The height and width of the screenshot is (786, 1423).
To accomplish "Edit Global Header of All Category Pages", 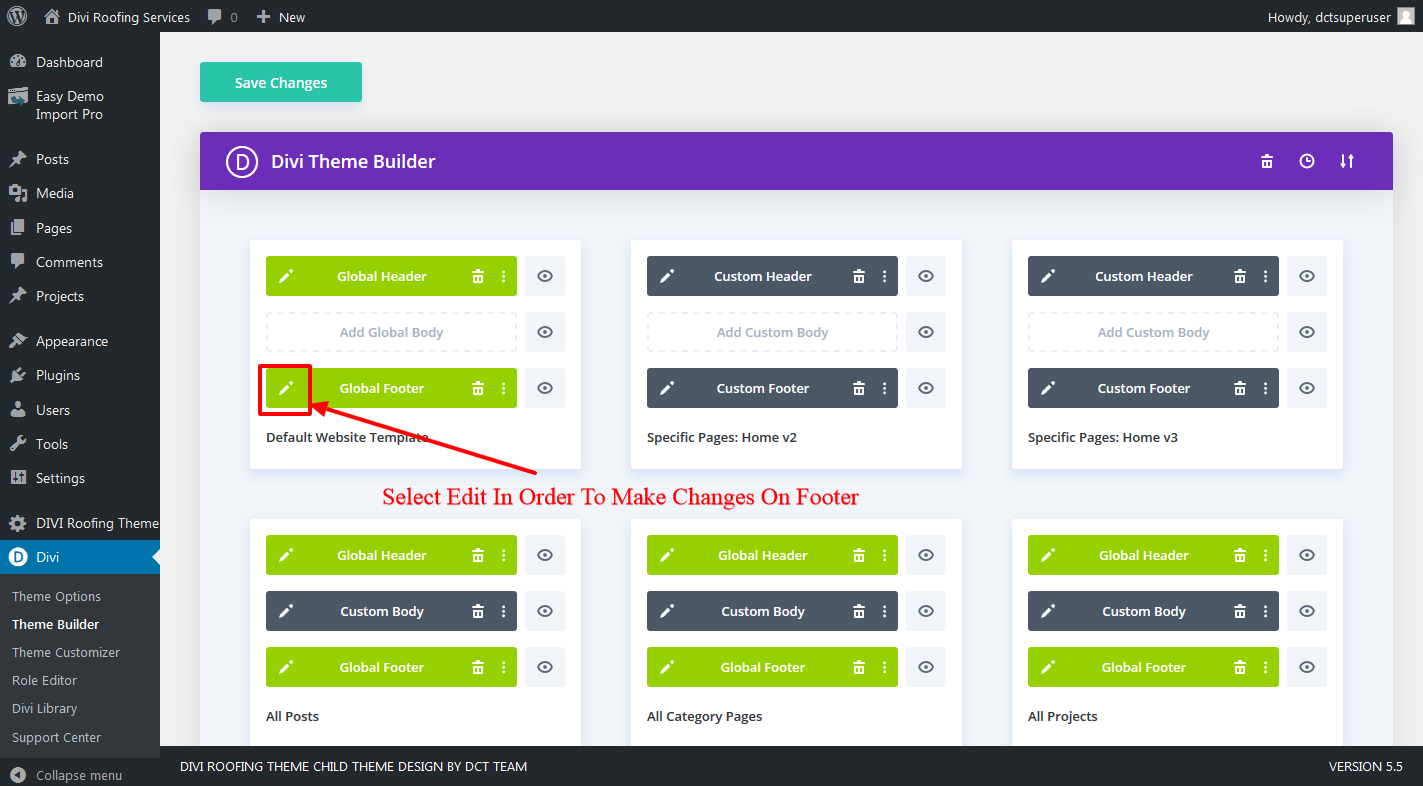I will click(x=667, y=555).
